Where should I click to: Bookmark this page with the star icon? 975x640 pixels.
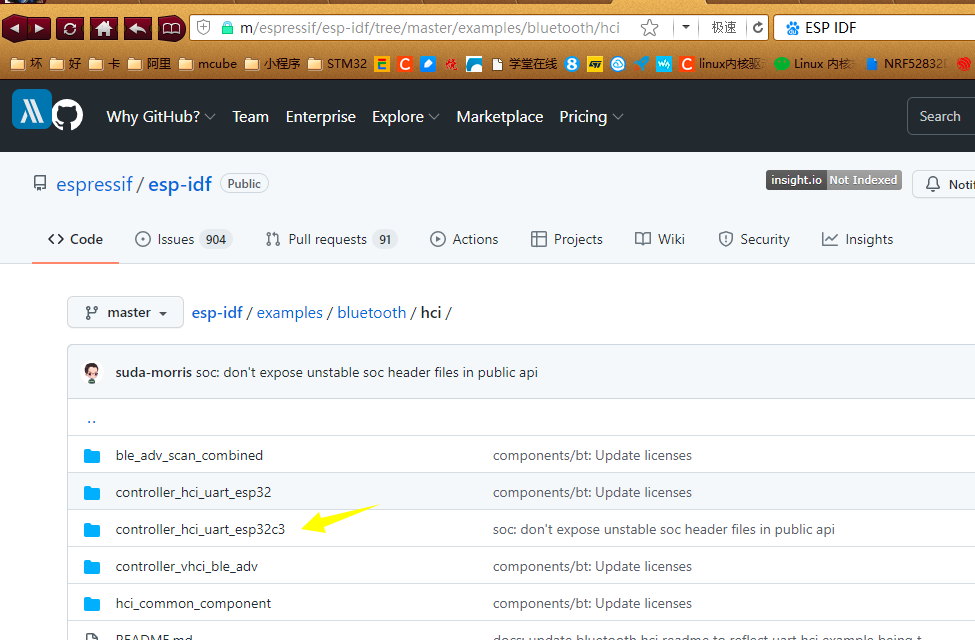(649, 27)
